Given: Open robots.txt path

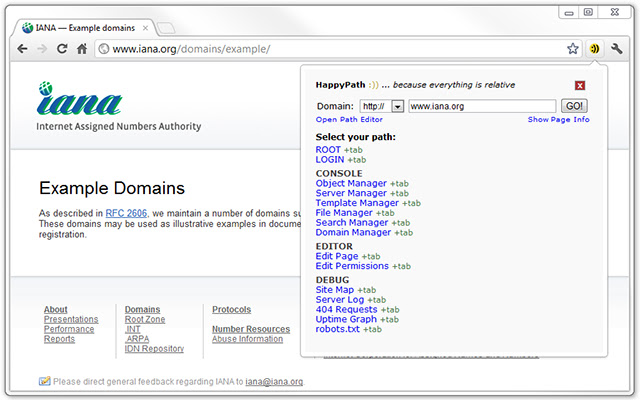Looking at the screenshot, I should (338, 329).
